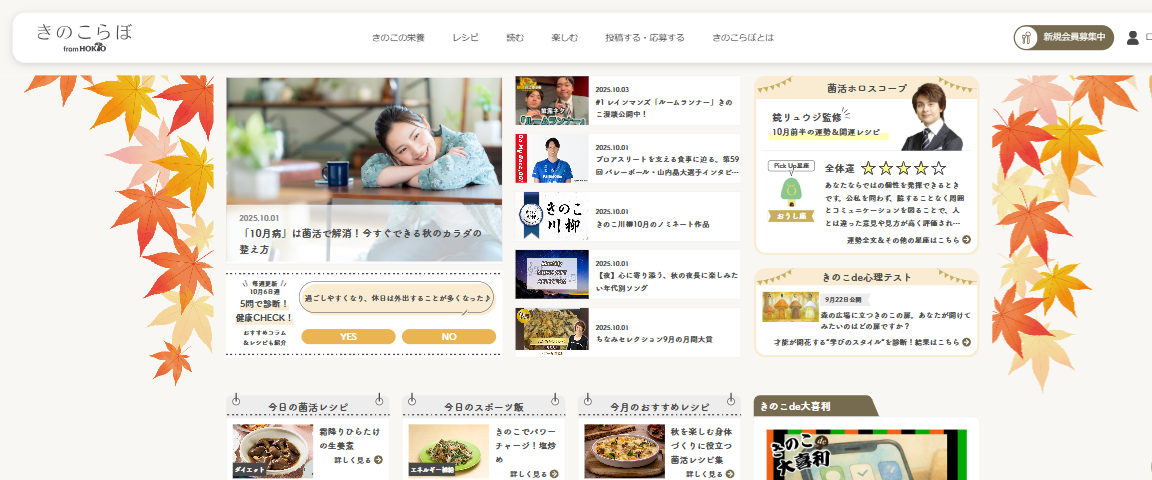This screenshot has width=1152, height=480.
Task: Answer NO in the health check quiz
Action: point(449,337)
